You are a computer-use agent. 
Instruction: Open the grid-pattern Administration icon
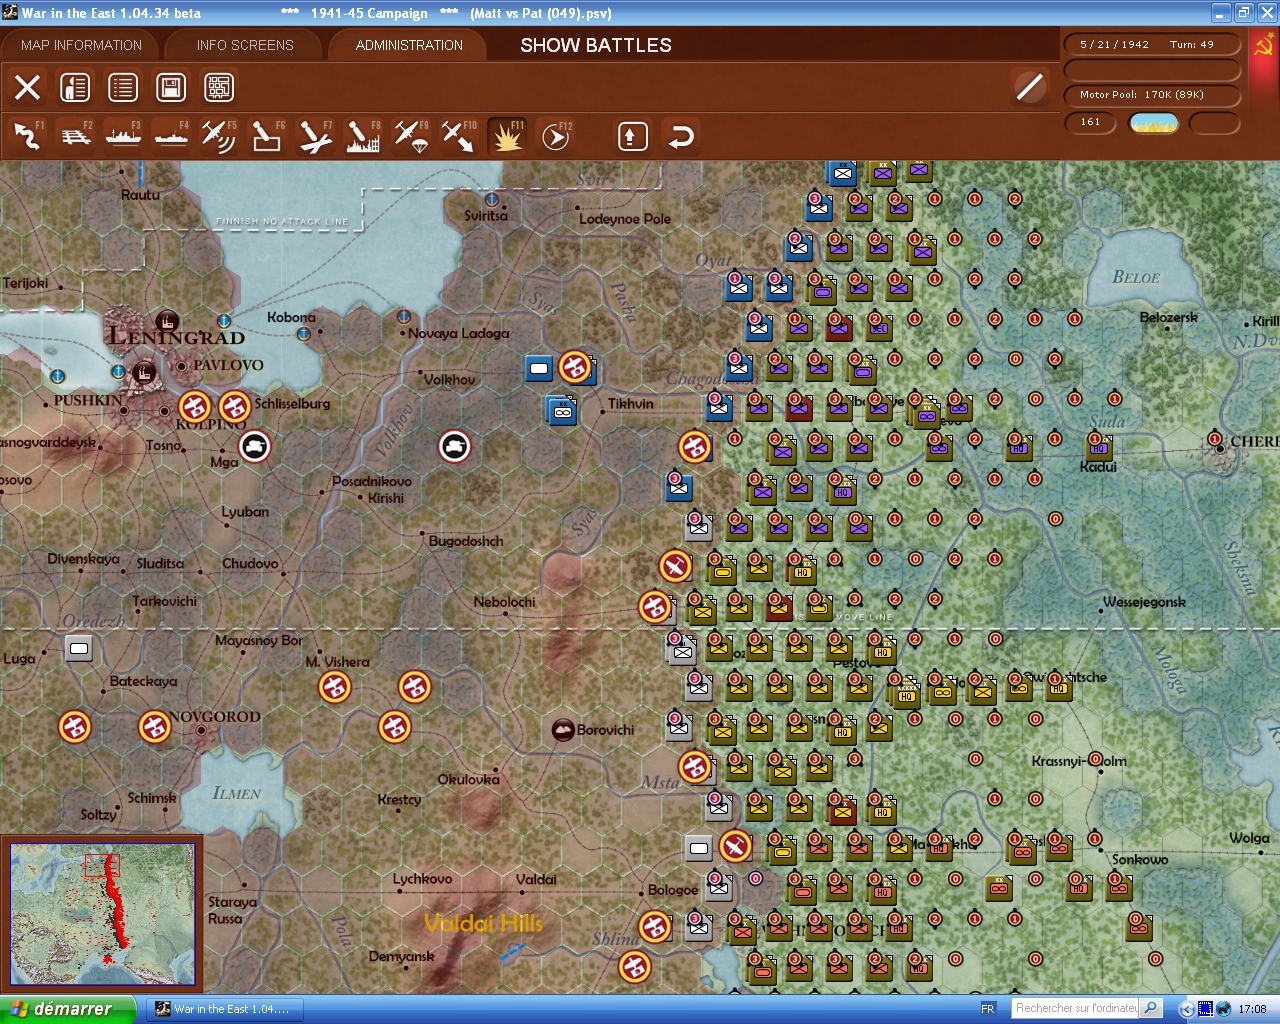(219, 87)
